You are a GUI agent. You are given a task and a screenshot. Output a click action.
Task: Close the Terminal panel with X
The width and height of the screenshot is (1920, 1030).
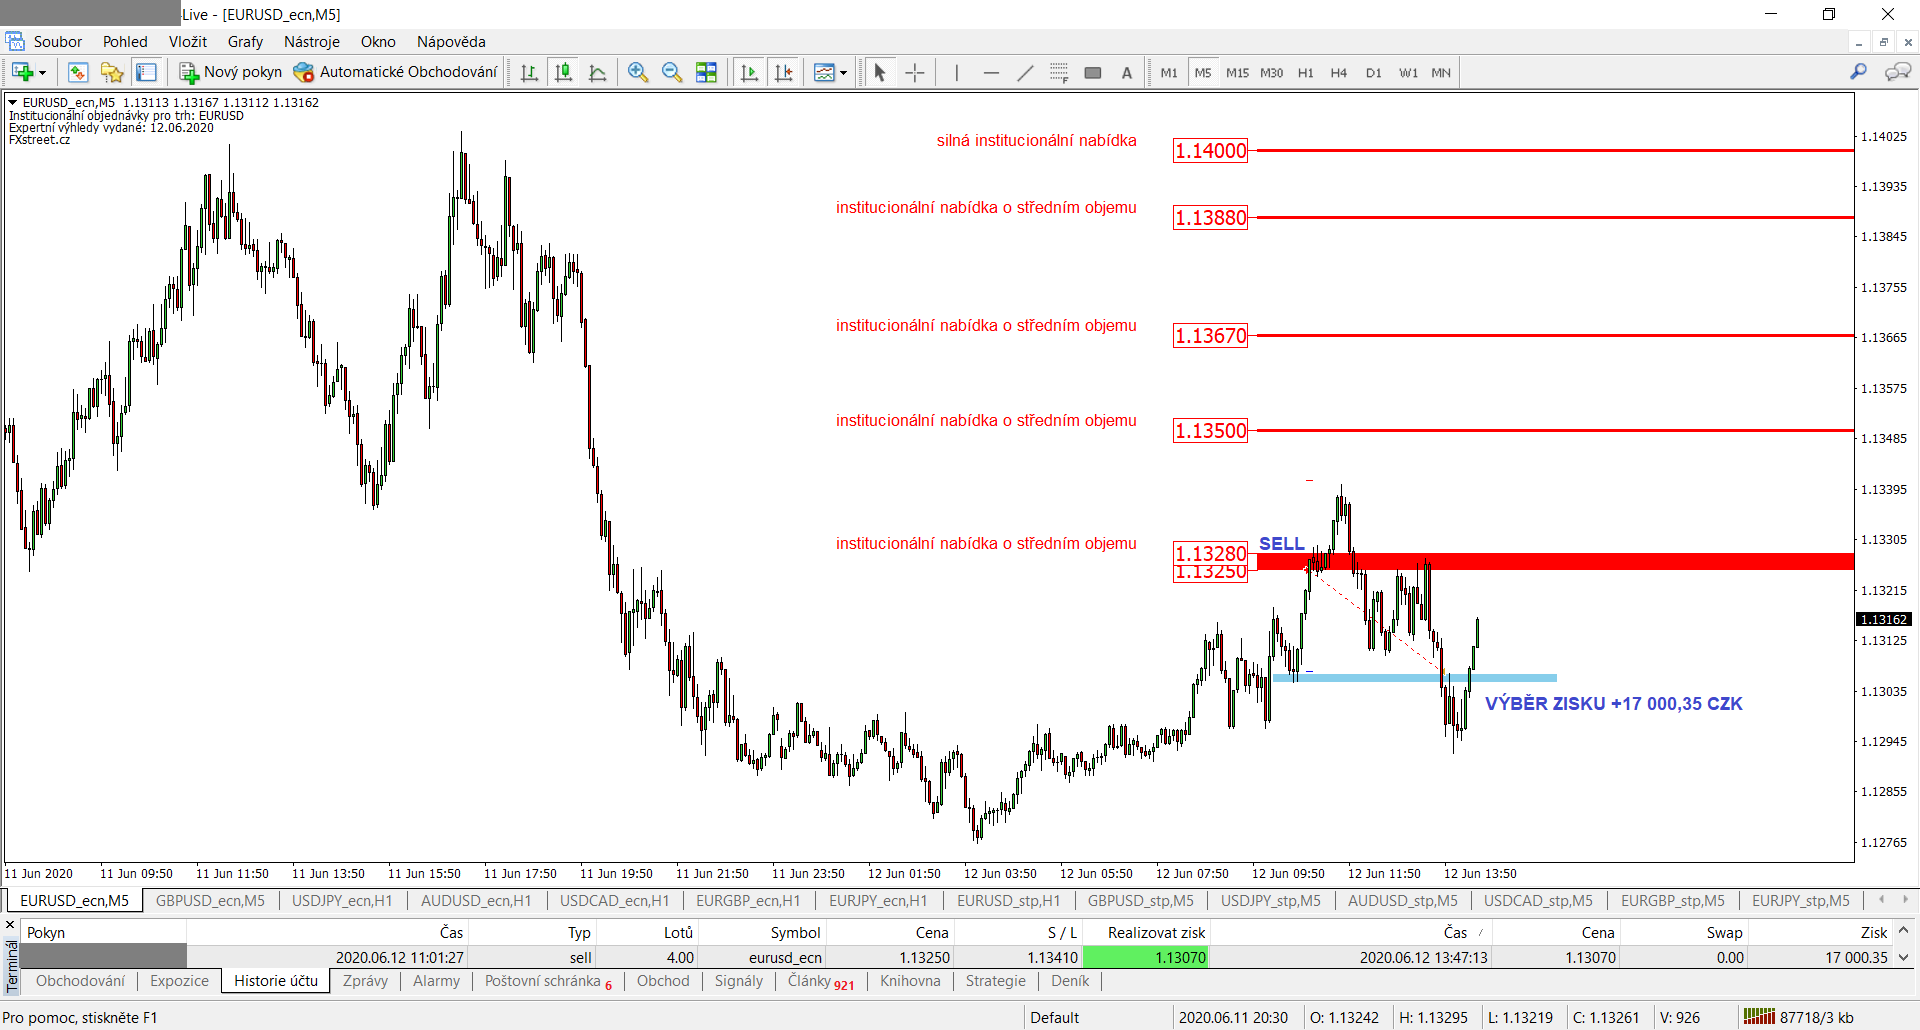[11, 926]
